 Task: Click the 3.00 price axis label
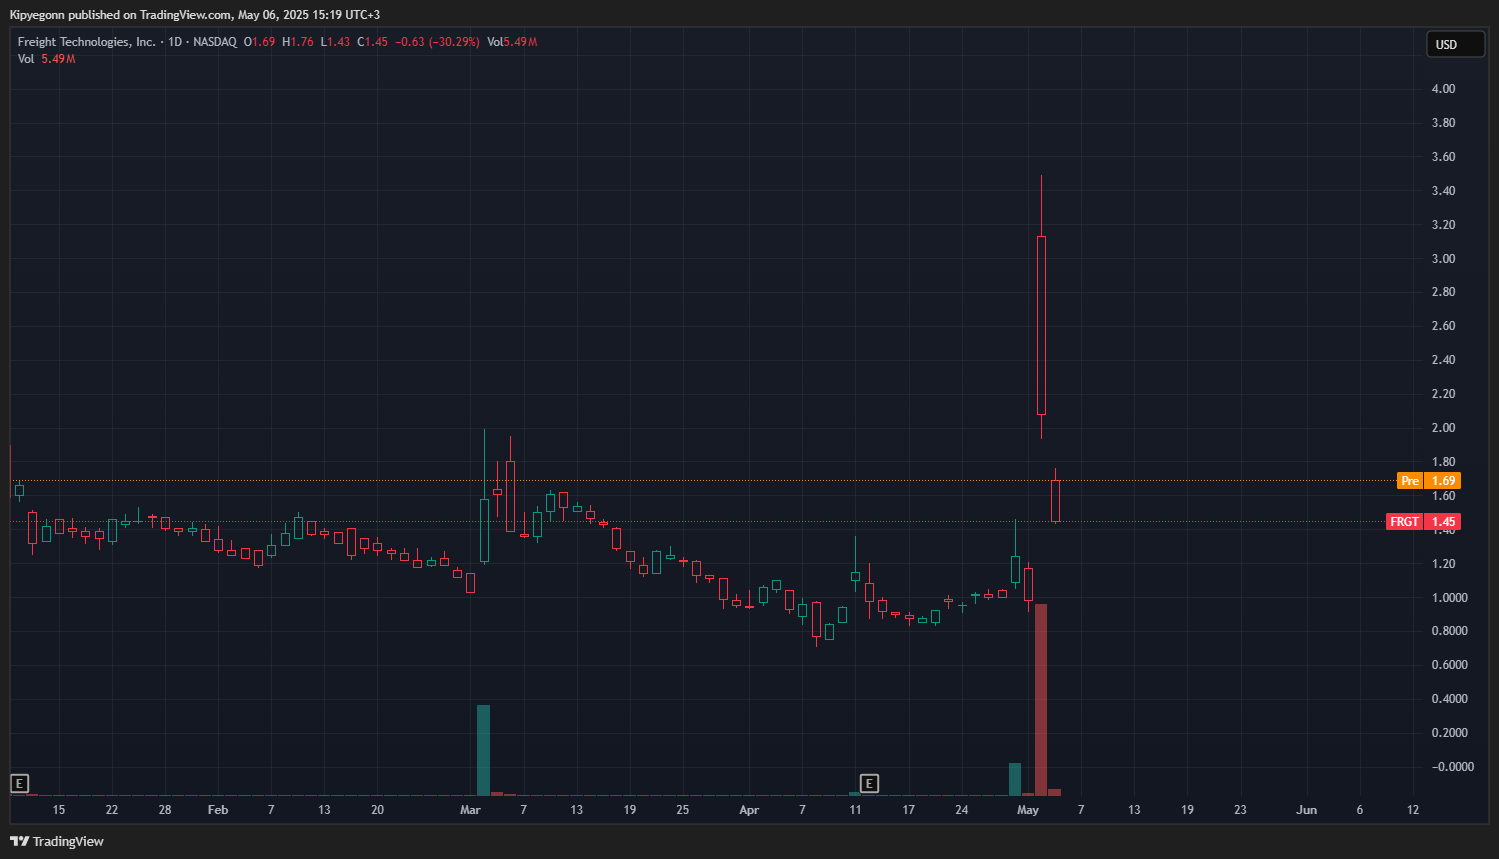click(x=1443, y=259)
